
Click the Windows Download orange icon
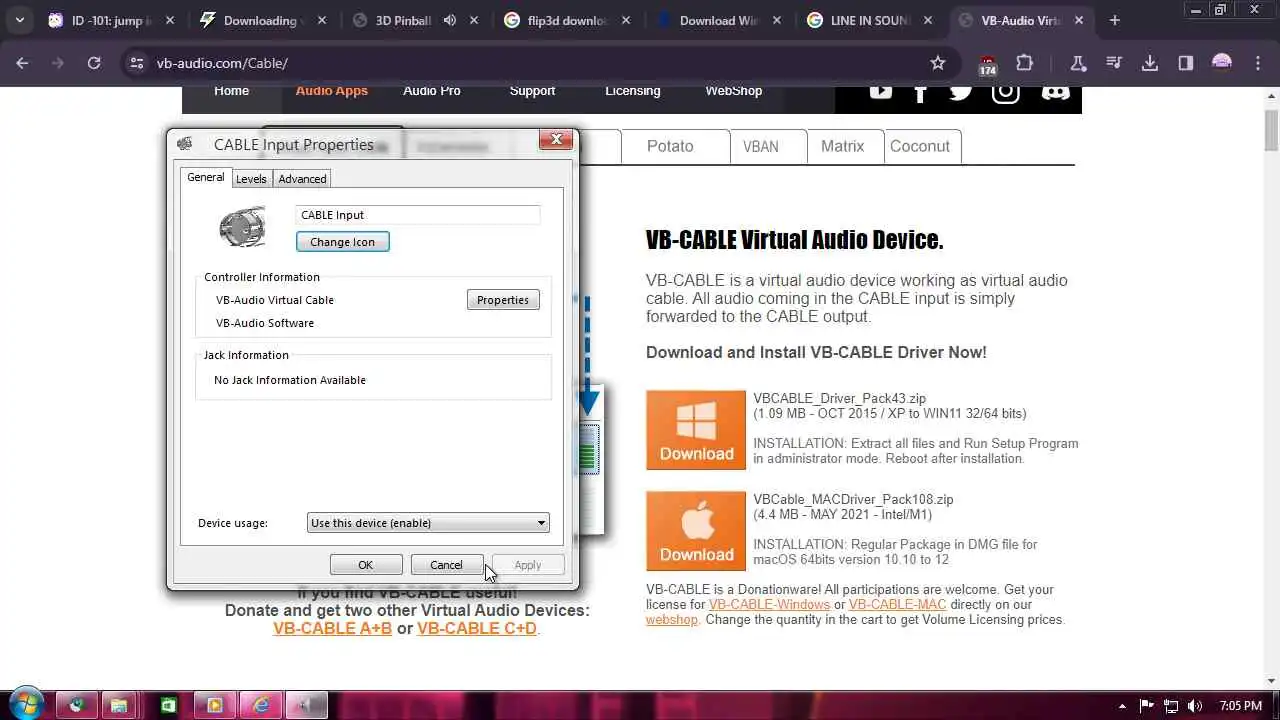(x=696, y=430)
